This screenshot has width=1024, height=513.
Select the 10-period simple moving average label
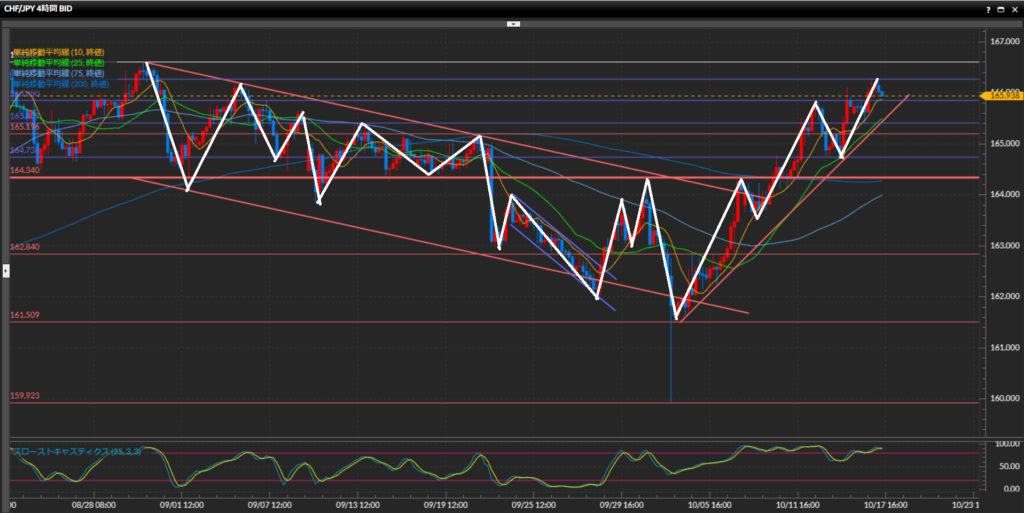coord(58,52)
